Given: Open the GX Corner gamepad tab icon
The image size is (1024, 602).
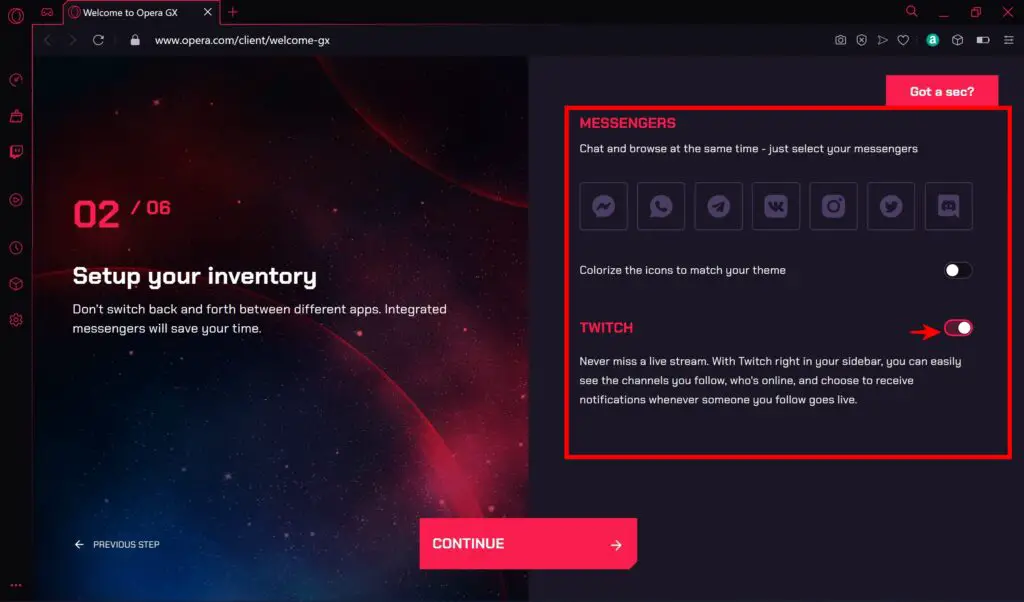Looking at the screenshot, I should pyautogui.click(x=47, y=12).
